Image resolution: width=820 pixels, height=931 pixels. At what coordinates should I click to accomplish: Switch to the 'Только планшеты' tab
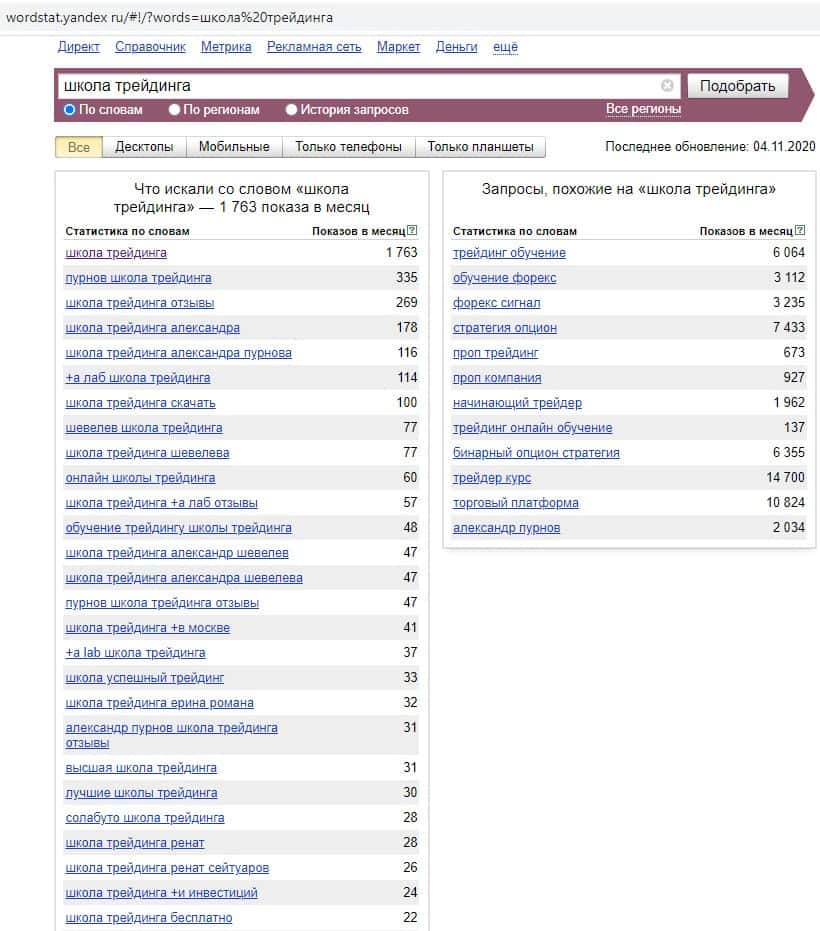tap(480, 147)
